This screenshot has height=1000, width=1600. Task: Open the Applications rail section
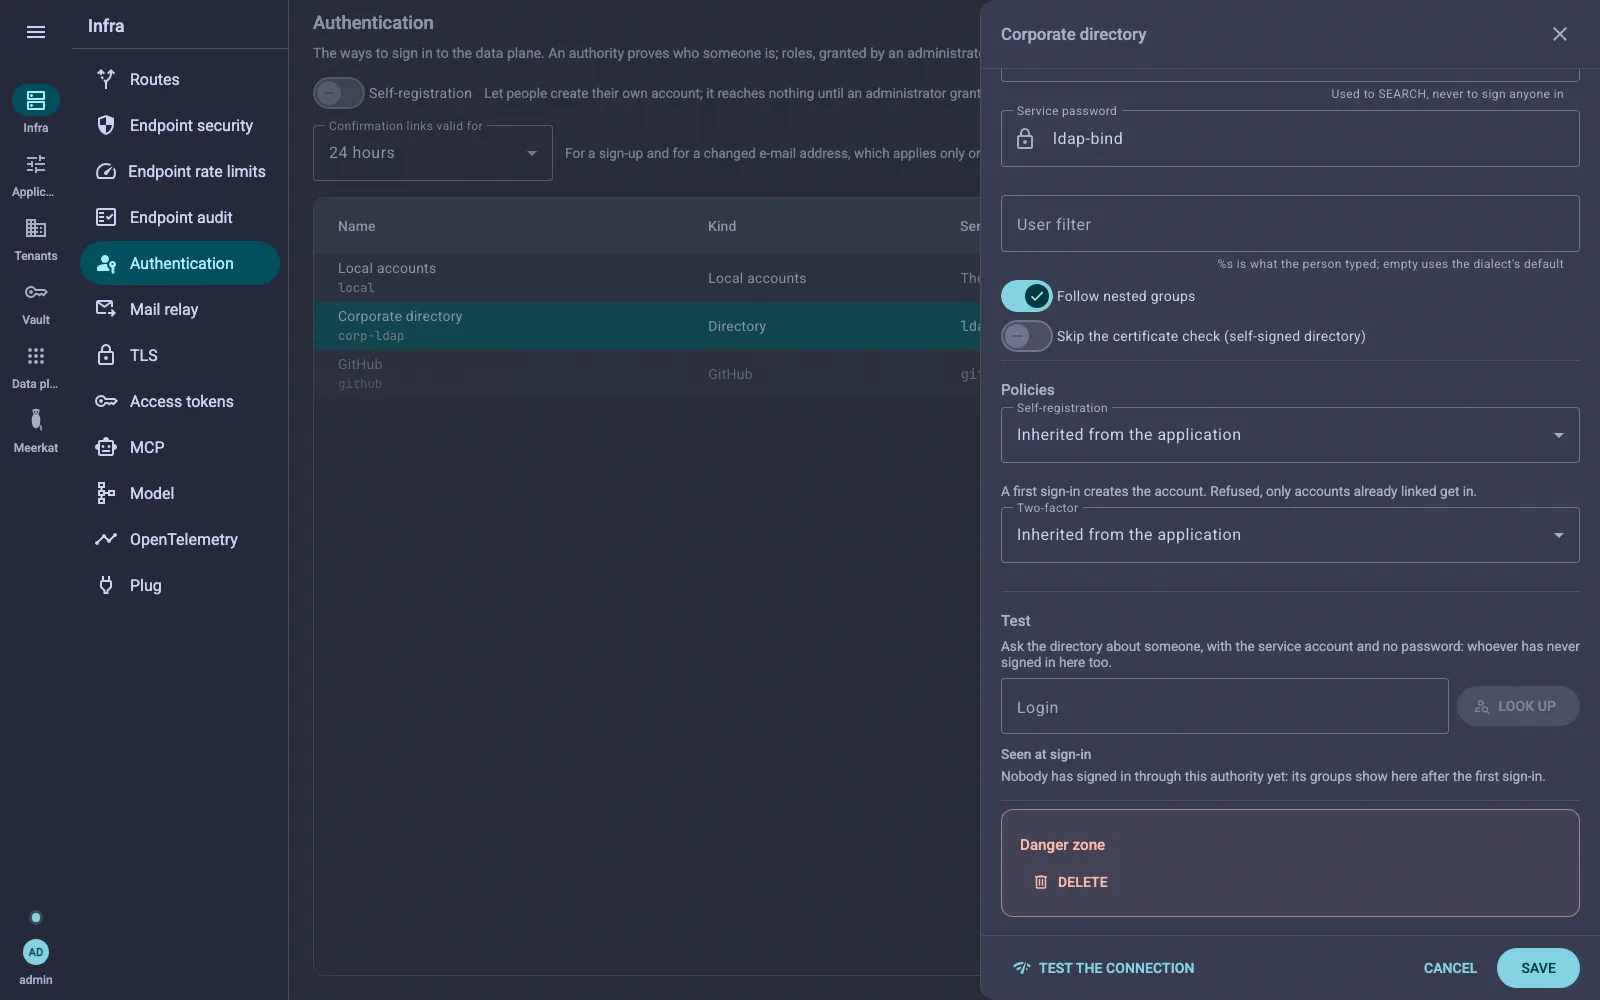click(36, 174)
